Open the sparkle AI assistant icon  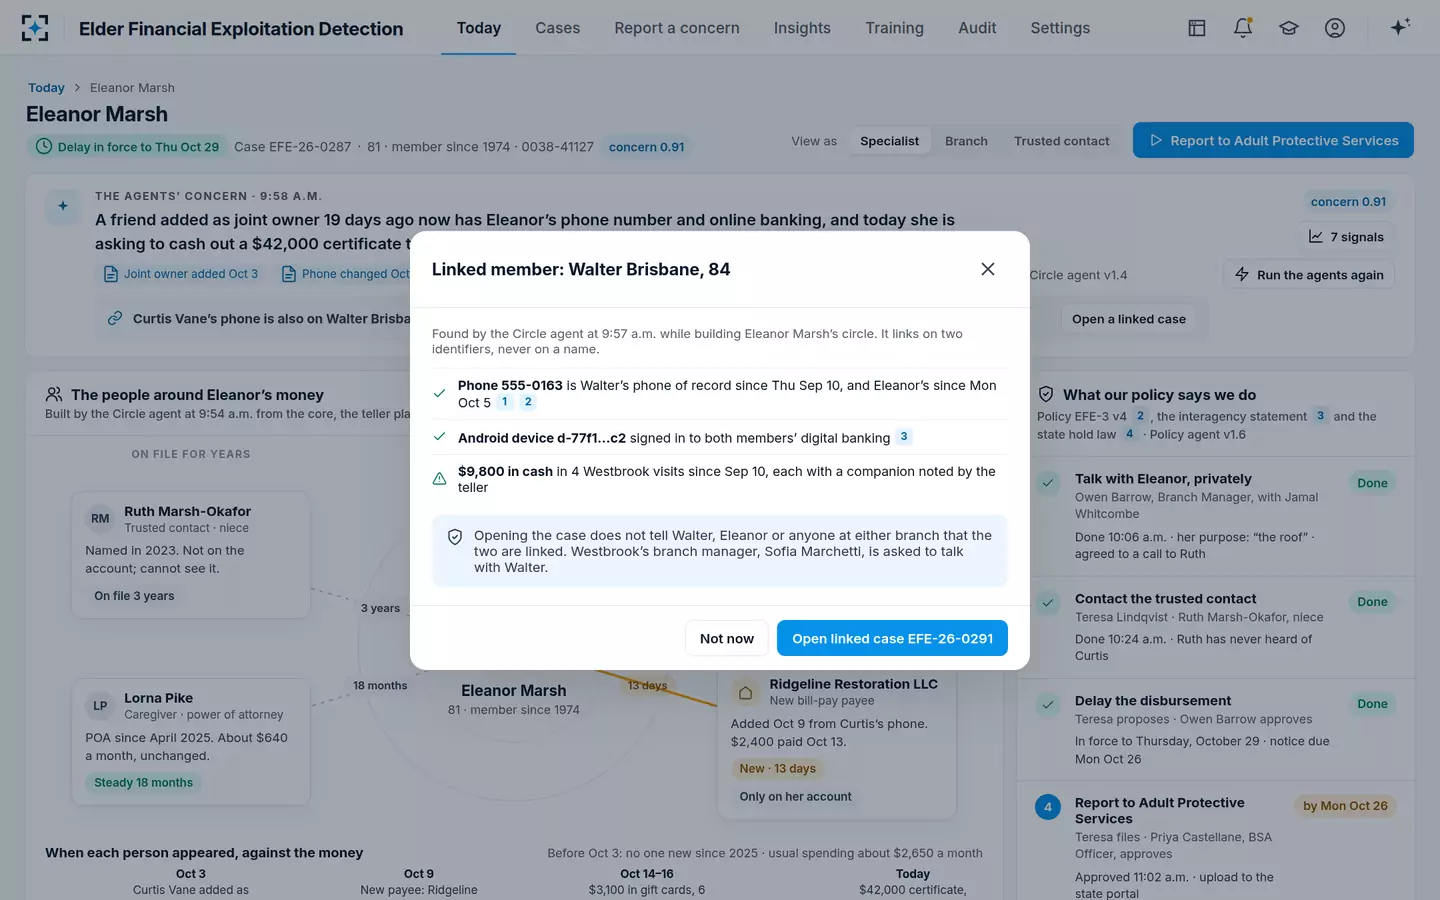tap(1400, 27)
